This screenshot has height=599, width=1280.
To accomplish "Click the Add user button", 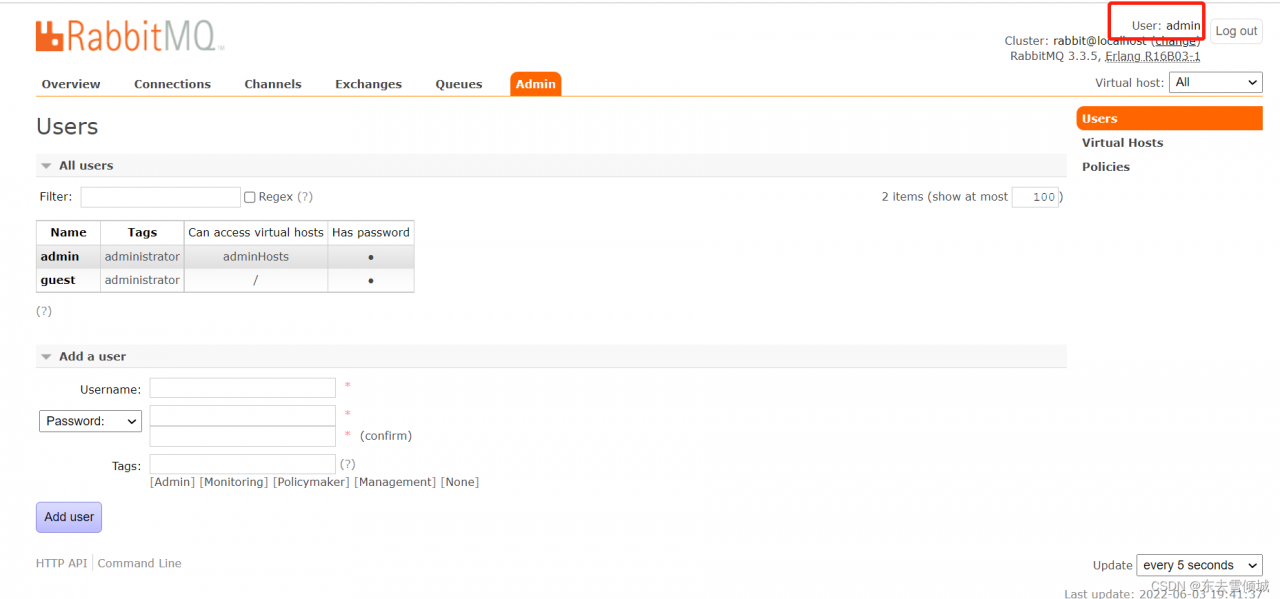I will tap(69, 517).
